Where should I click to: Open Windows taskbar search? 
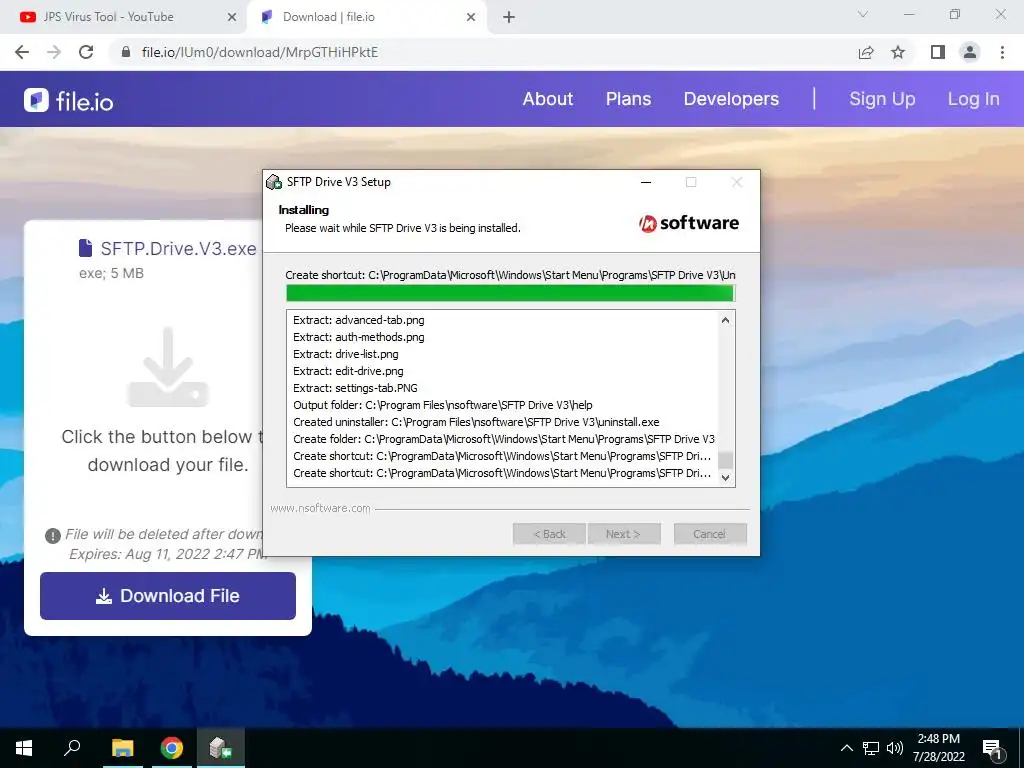coord(72,748)
